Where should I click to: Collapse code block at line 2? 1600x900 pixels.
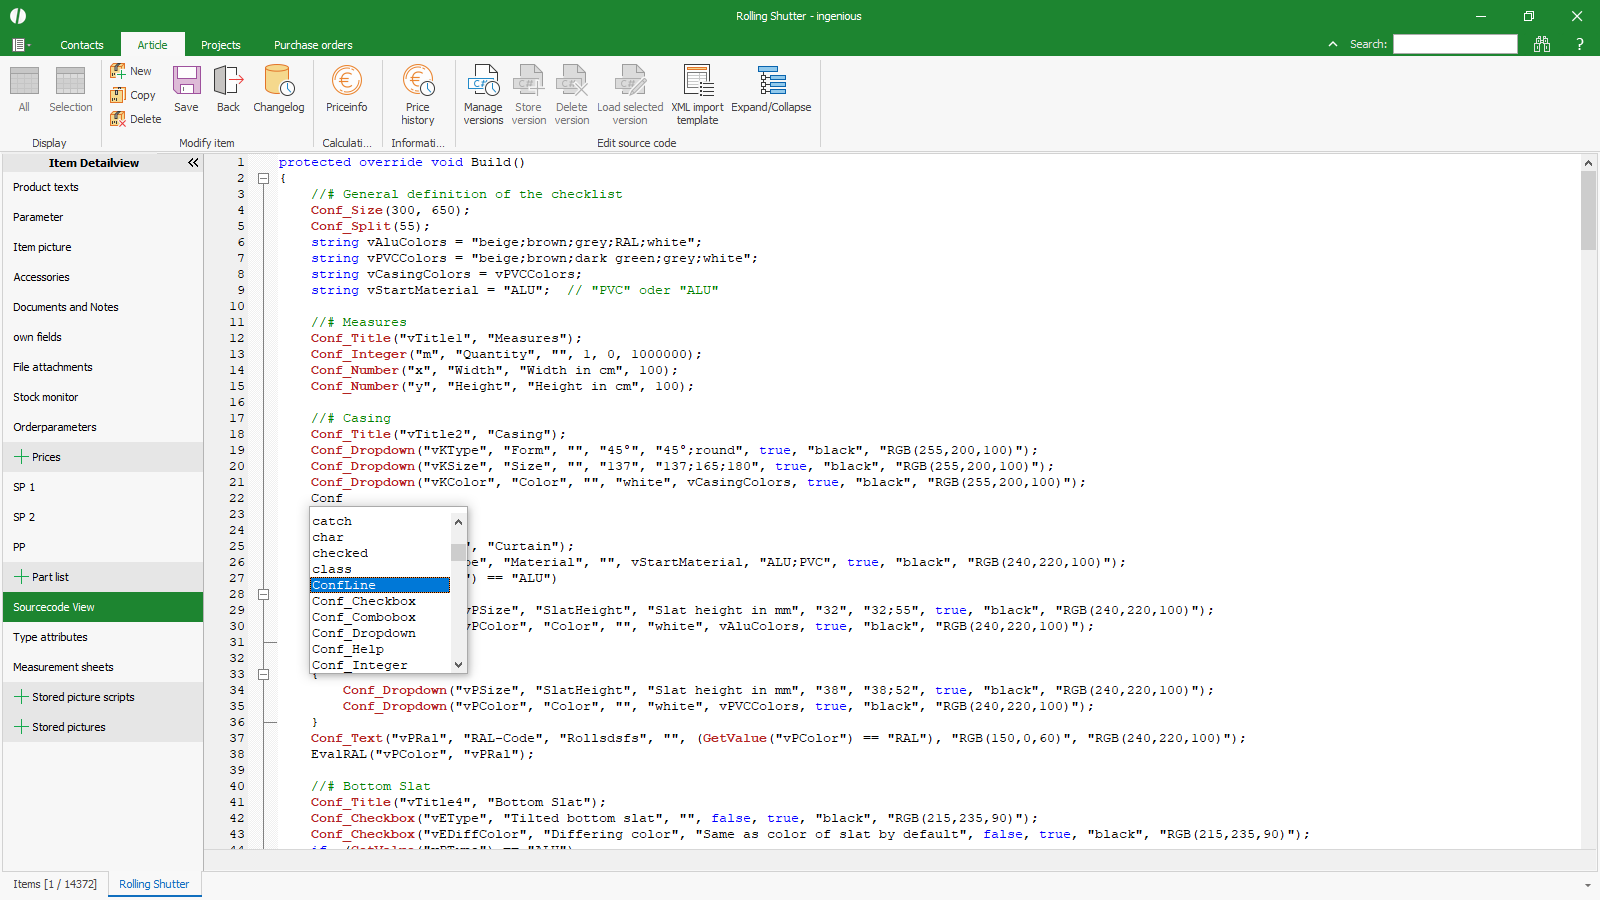[264, 179]
